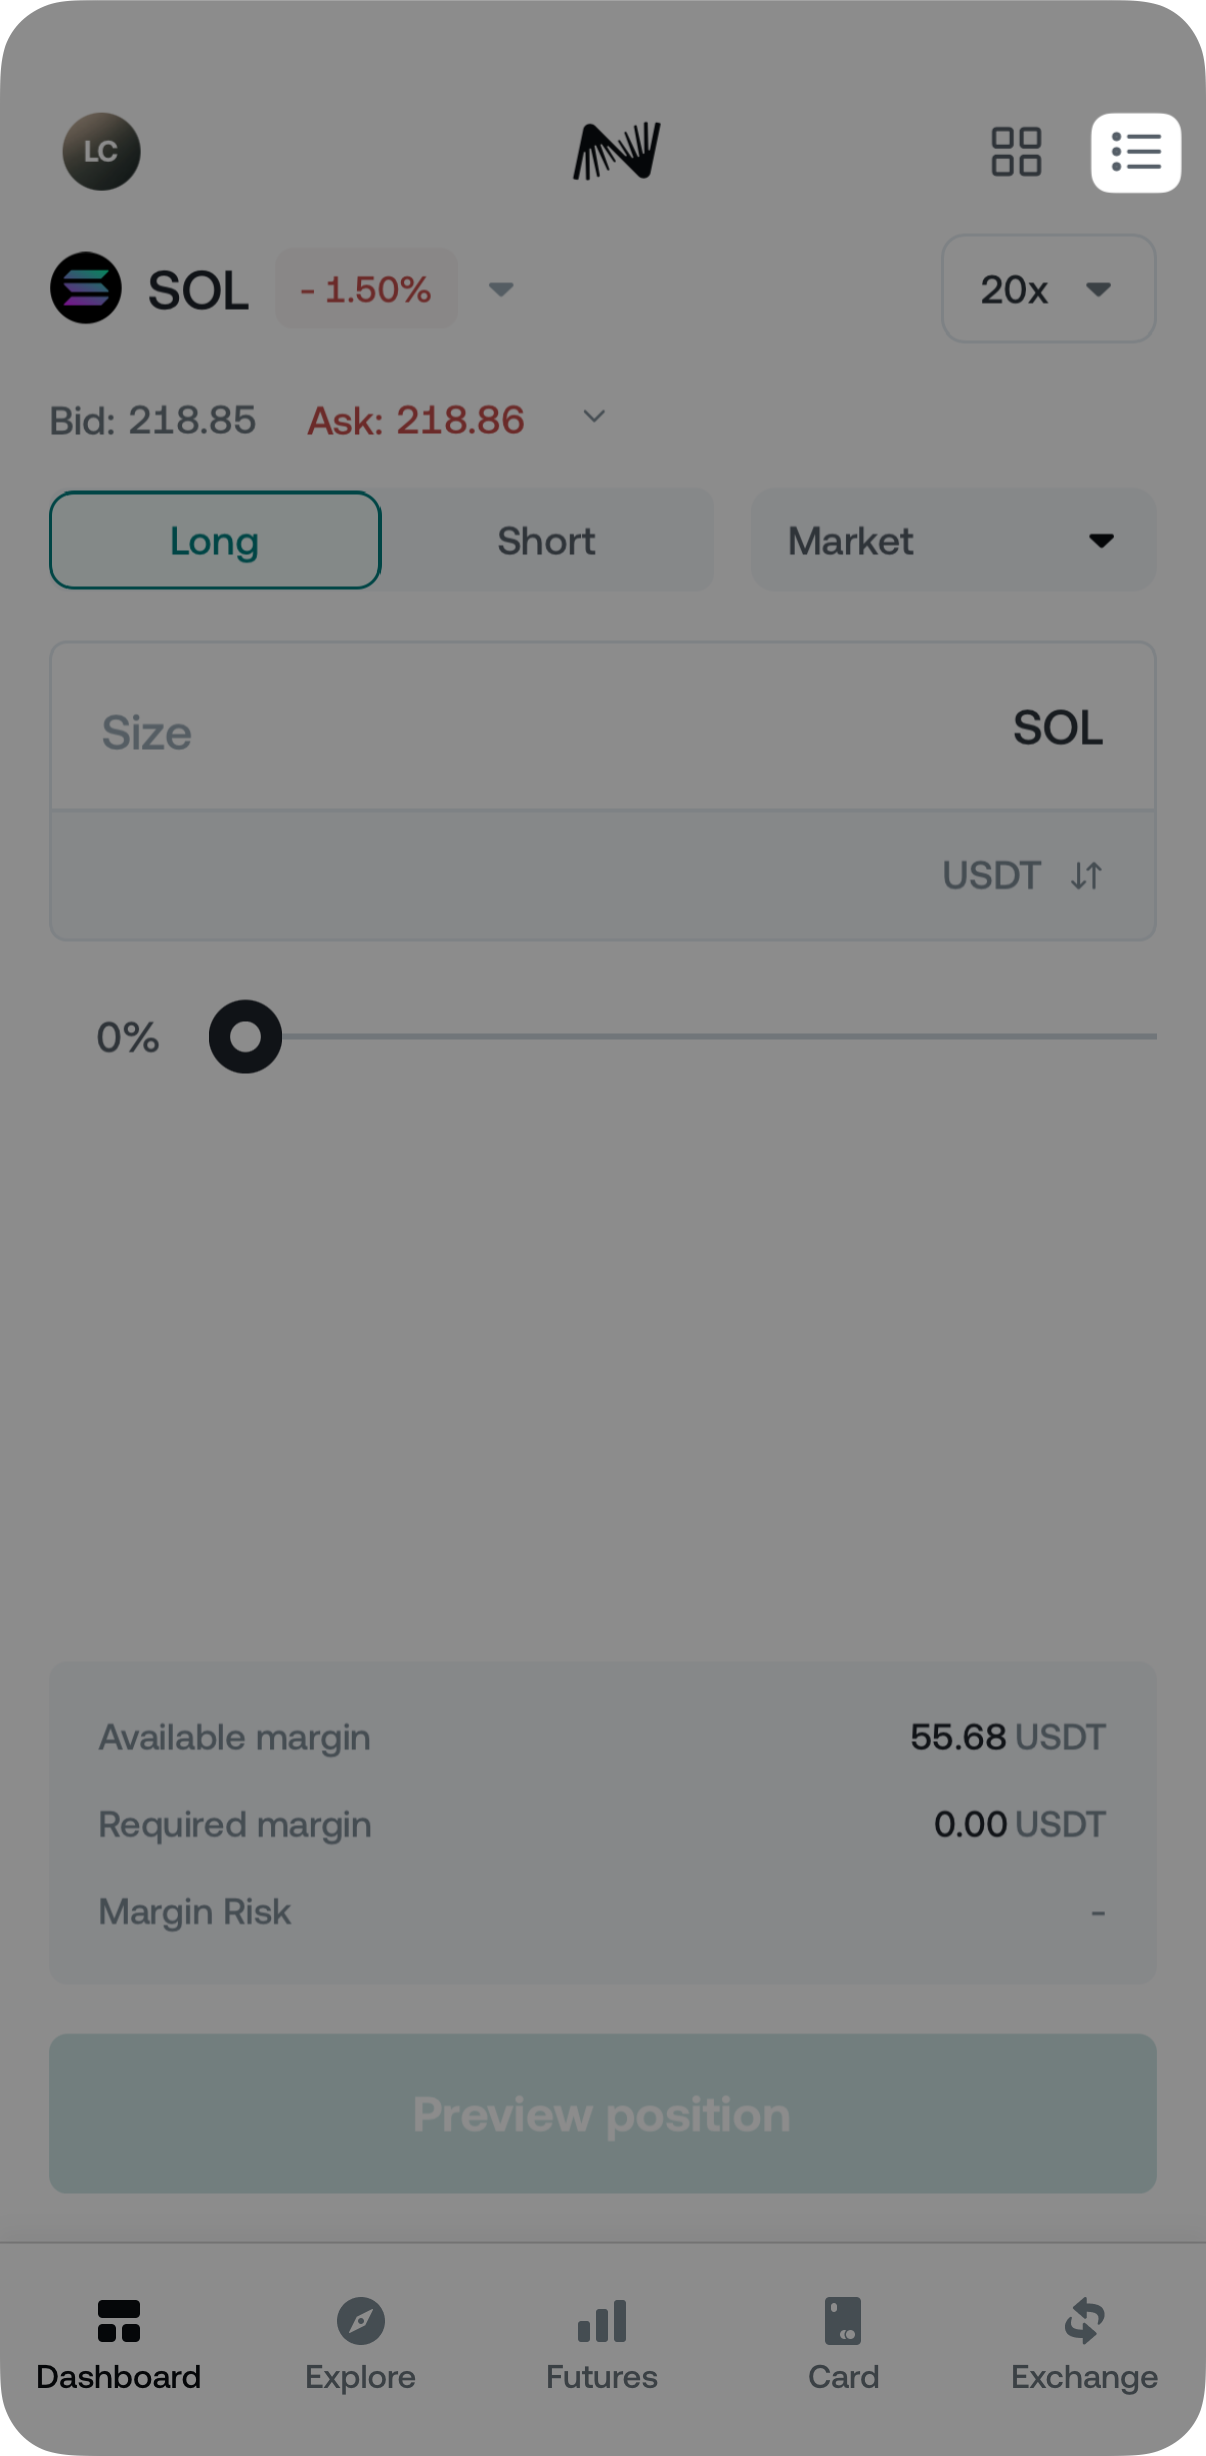The width and height of the screenshot is (1206, 2456).
Task: Go to Exchange in bottom bar
Action: (1084, 2340)
